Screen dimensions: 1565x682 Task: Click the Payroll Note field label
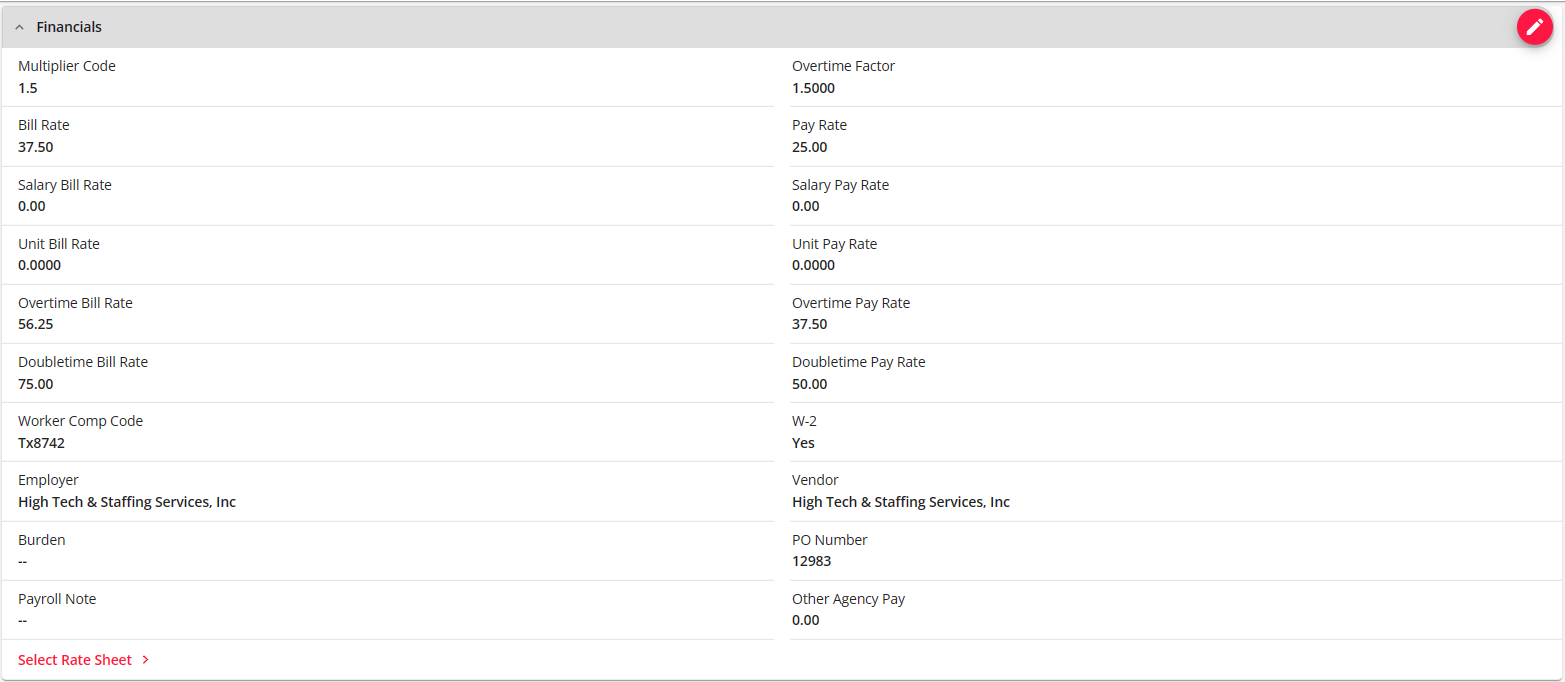point(57,599)
